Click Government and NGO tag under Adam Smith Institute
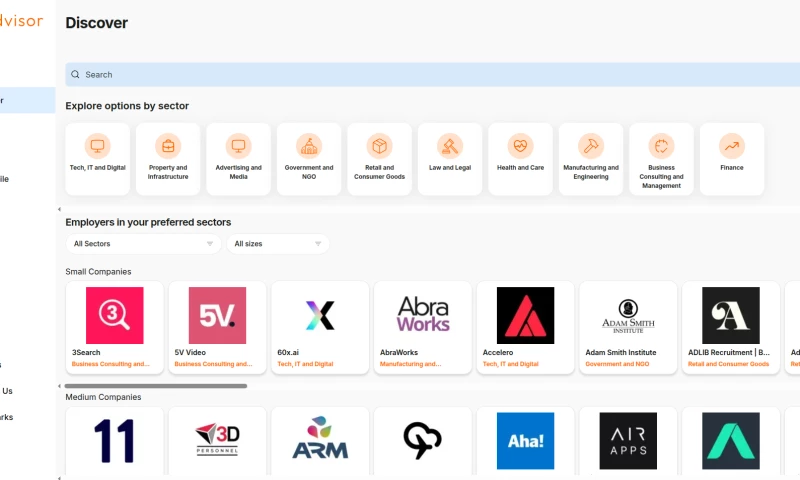800x480 pixels. (617, 364)
